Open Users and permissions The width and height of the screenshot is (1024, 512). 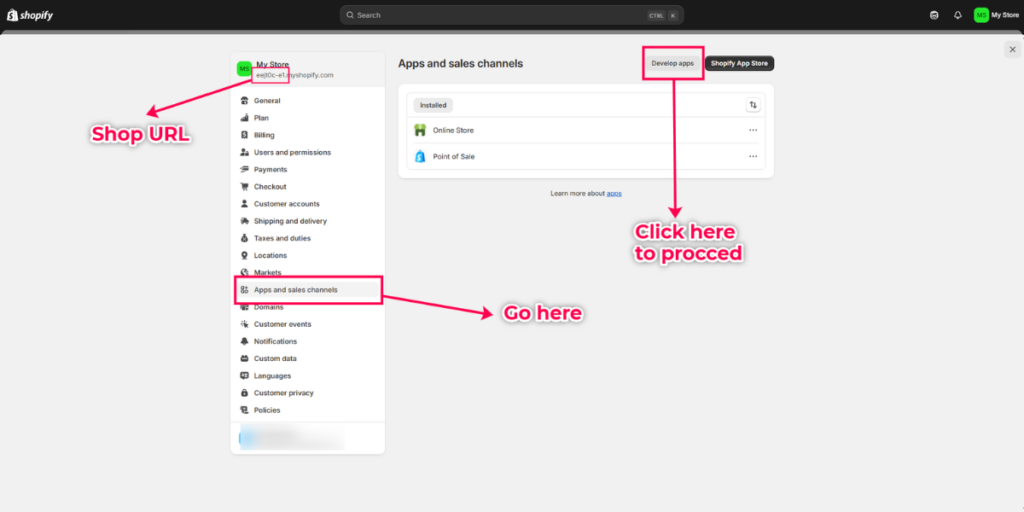click(x=308, y=152)
